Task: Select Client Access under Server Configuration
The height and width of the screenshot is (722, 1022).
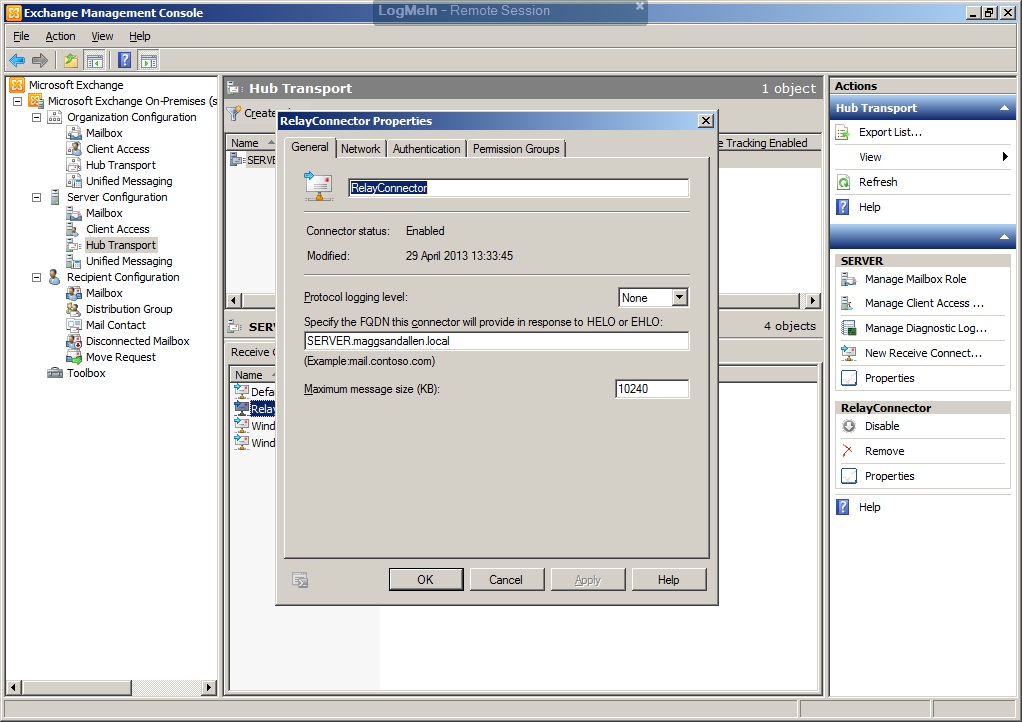Action: [x=117, y=229]
